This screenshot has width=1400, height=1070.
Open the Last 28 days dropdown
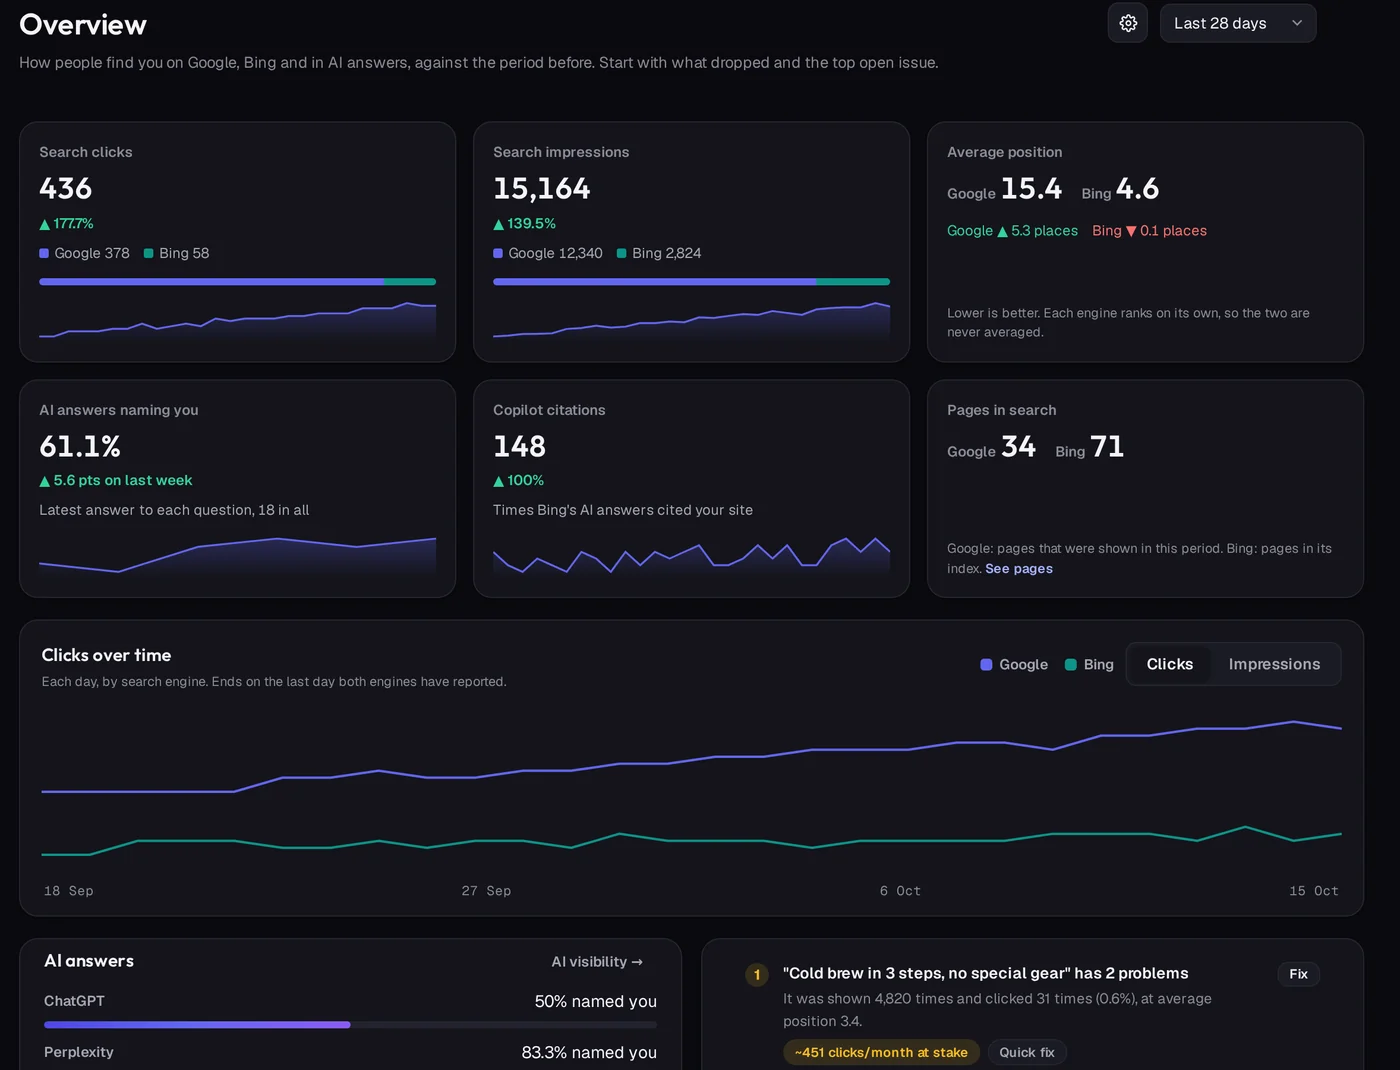point(1238,23)
